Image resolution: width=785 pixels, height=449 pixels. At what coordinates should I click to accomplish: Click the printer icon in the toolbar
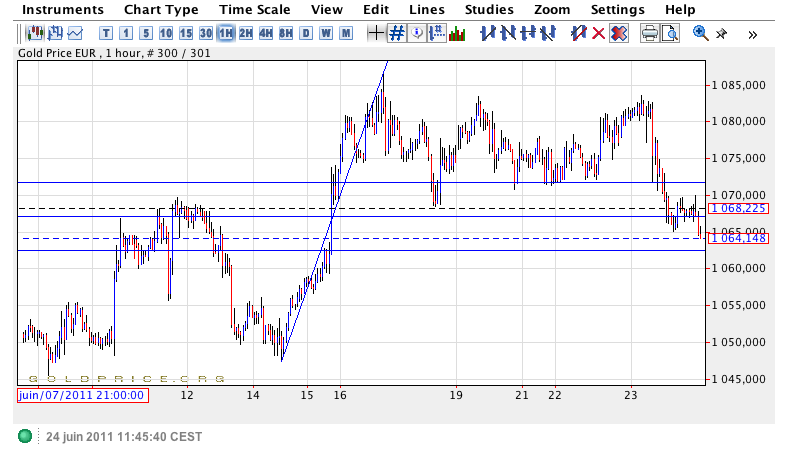(x=649, y=33)
